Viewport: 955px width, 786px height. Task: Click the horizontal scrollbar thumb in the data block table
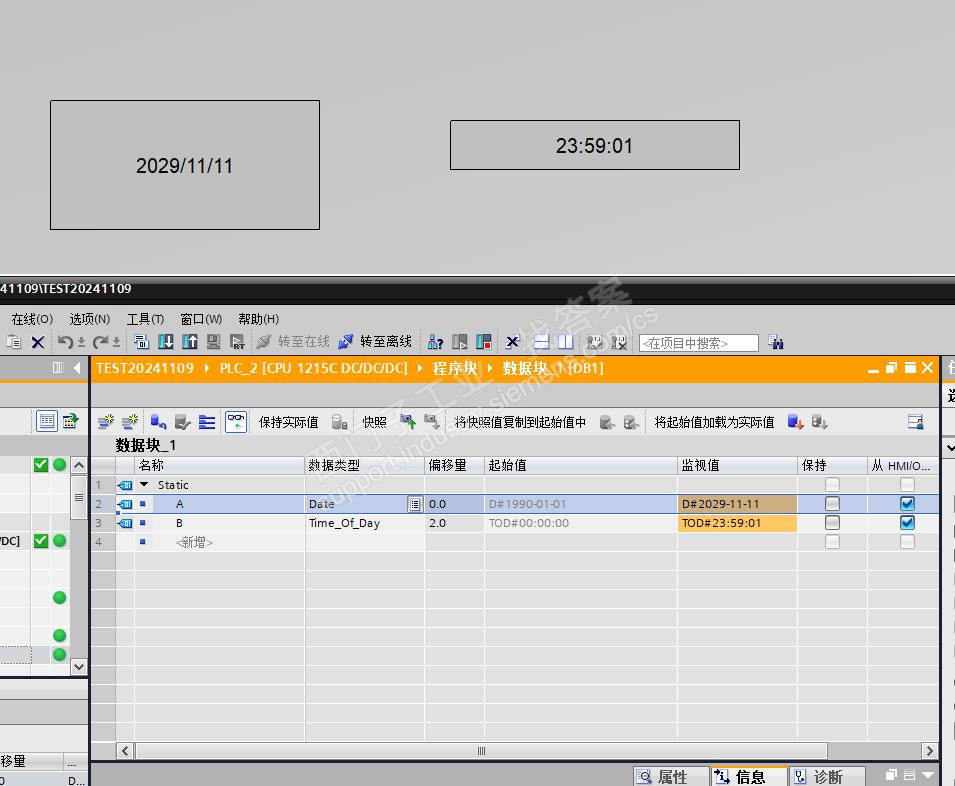click(481, 751)
